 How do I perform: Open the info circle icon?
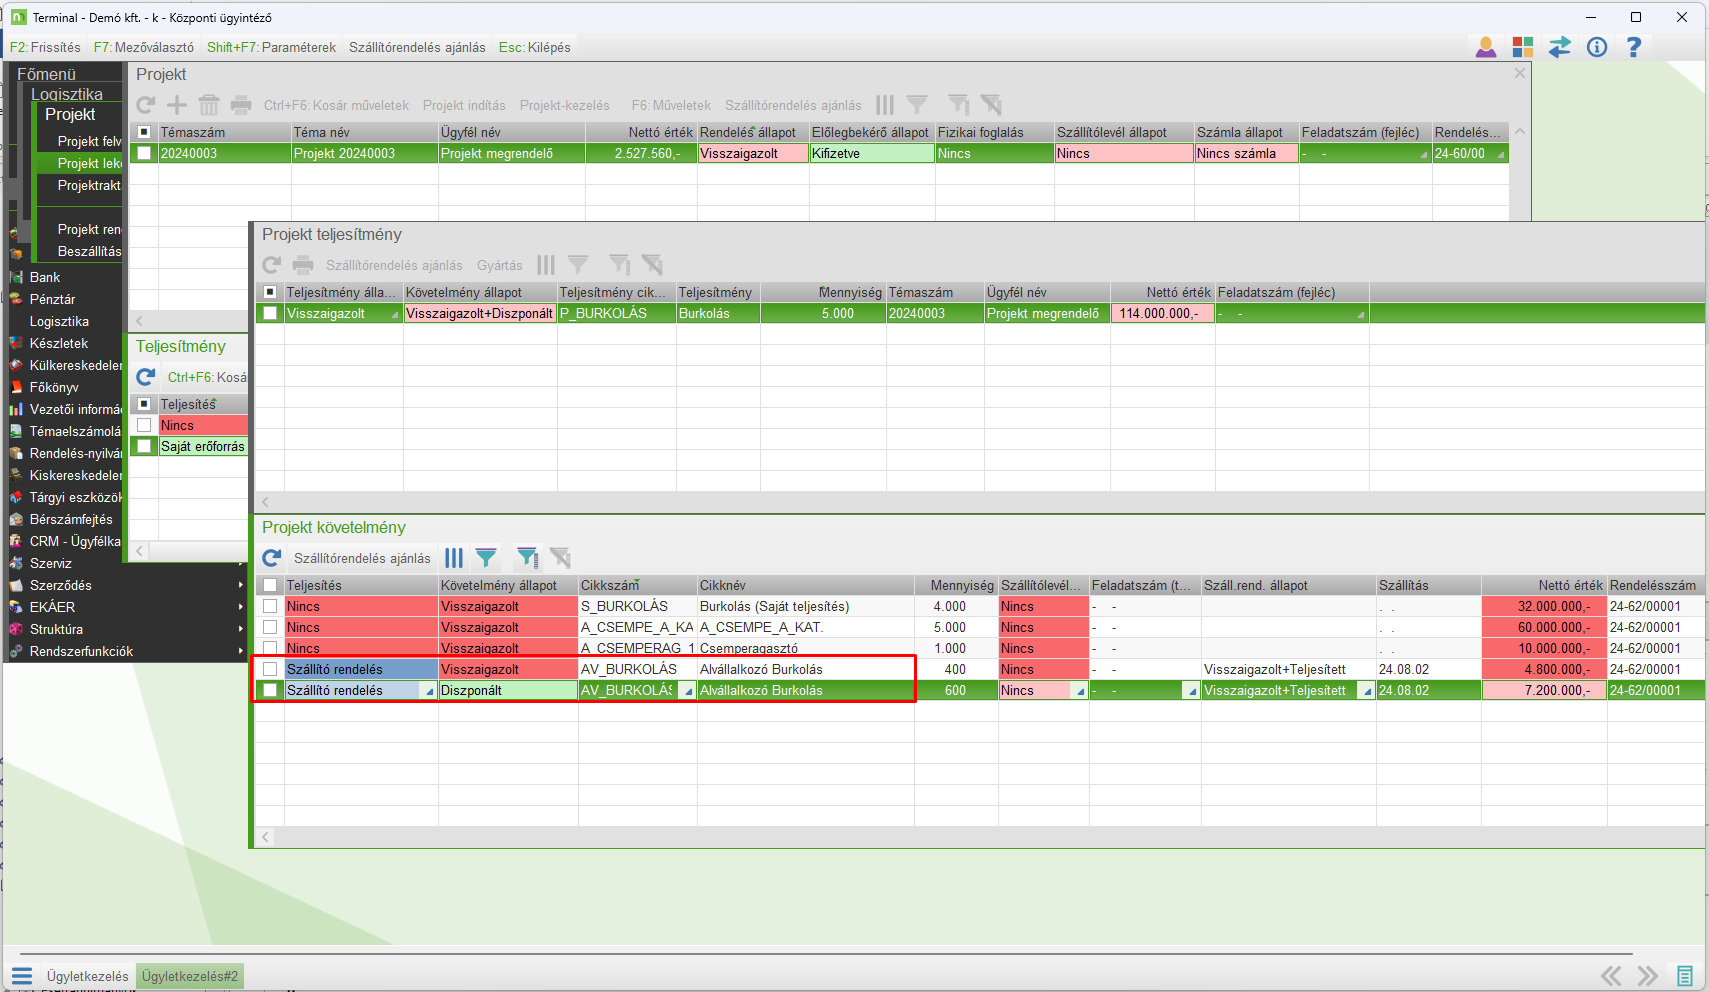click(x=1597, y=47)
